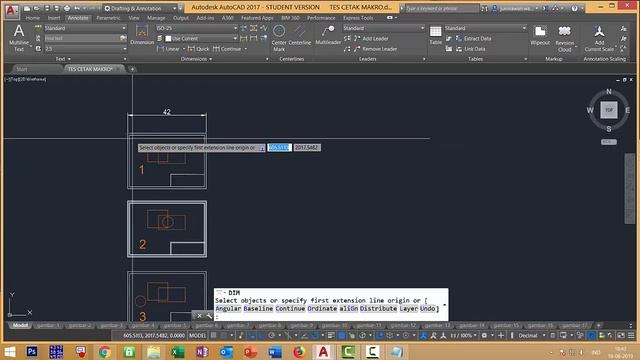Click the keyword search box in title bar
This screenshot has height=360, width=640.
click(442, 8)
